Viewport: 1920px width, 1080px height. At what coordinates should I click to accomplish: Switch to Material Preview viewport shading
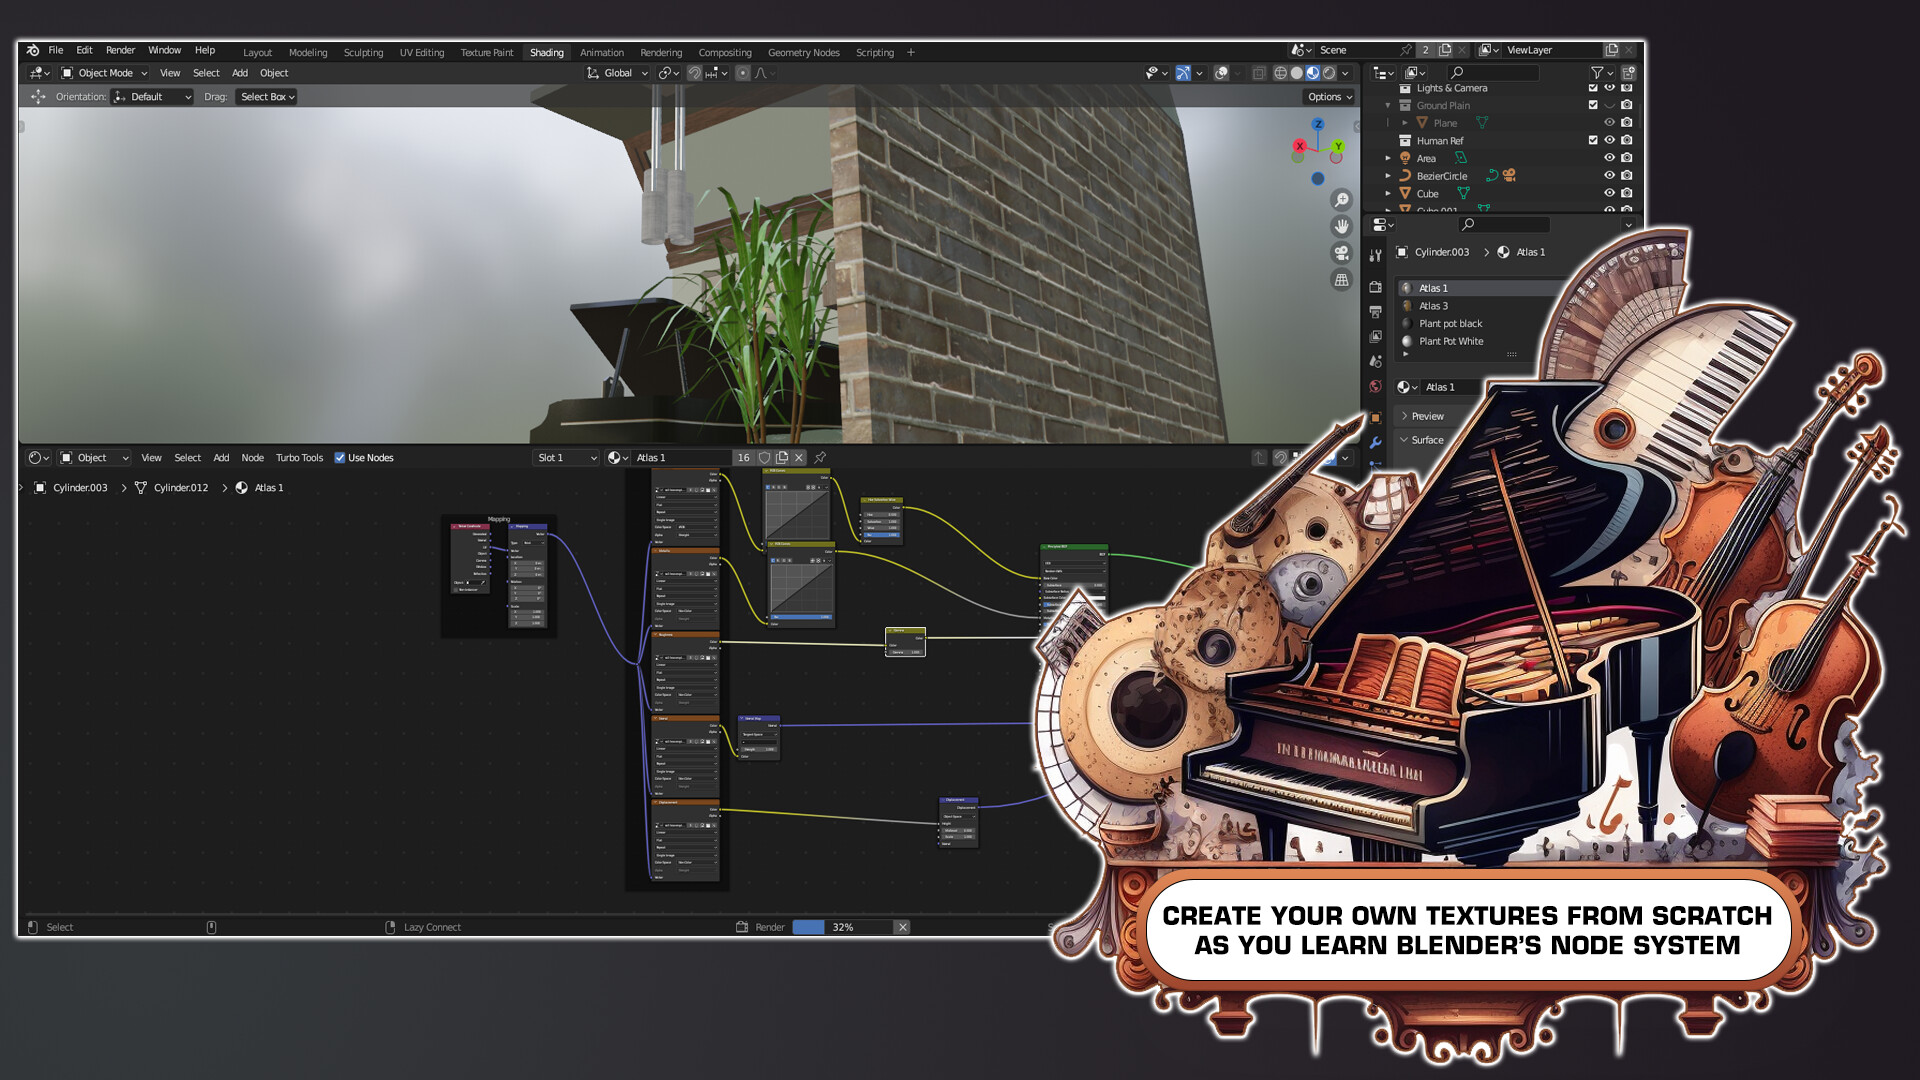point(1312,72)
